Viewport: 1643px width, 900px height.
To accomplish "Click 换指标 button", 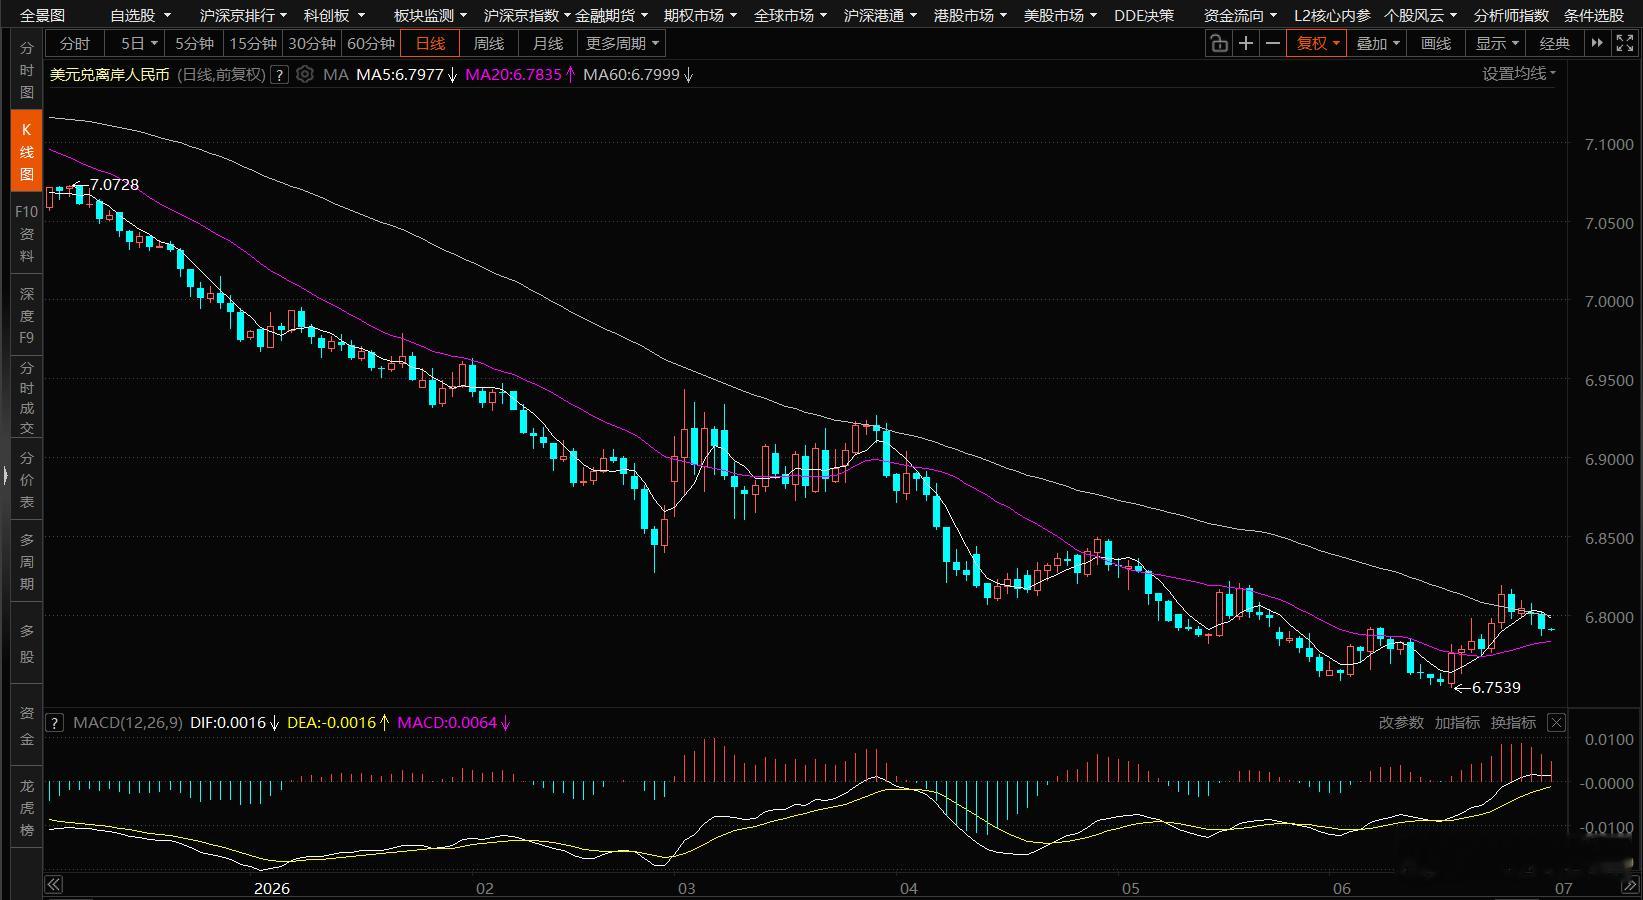I will tap(1513, 722).
